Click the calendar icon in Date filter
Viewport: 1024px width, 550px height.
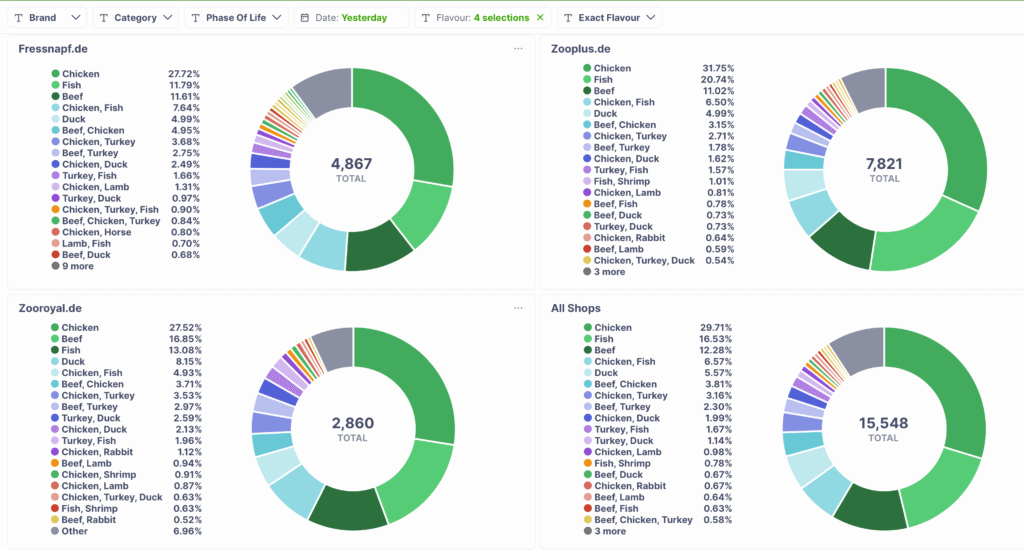coord(305,18)
